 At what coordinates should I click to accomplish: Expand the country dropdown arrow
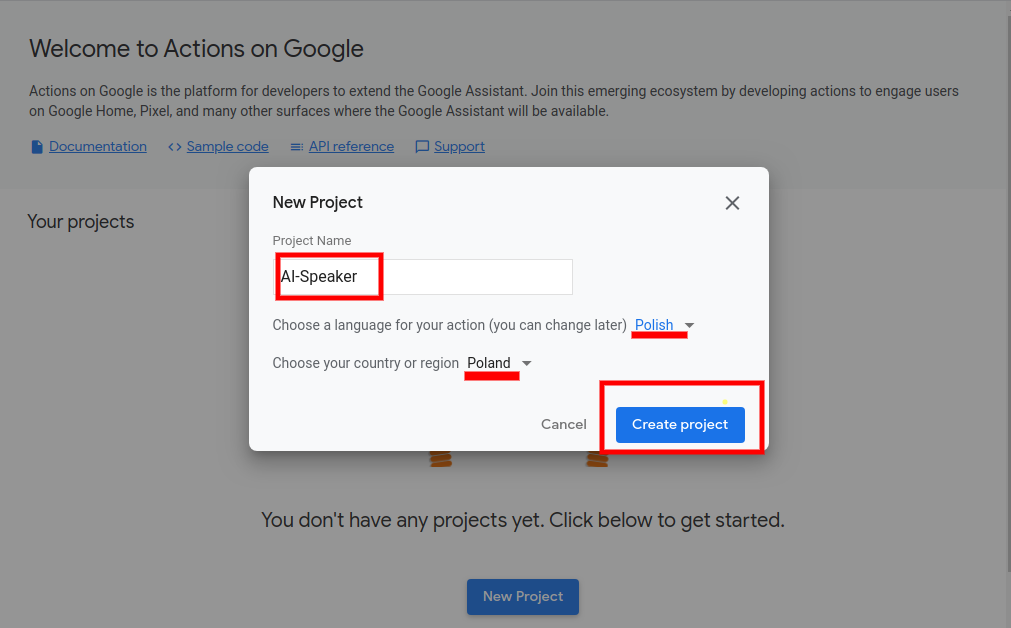tap(527, 364)
